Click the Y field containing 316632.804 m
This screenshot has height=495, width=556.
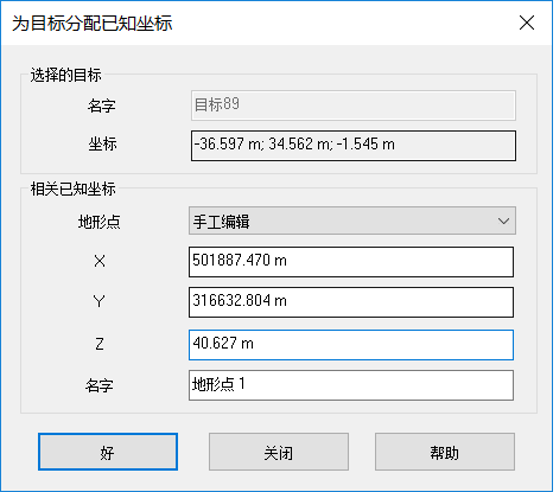pos(351,302)
